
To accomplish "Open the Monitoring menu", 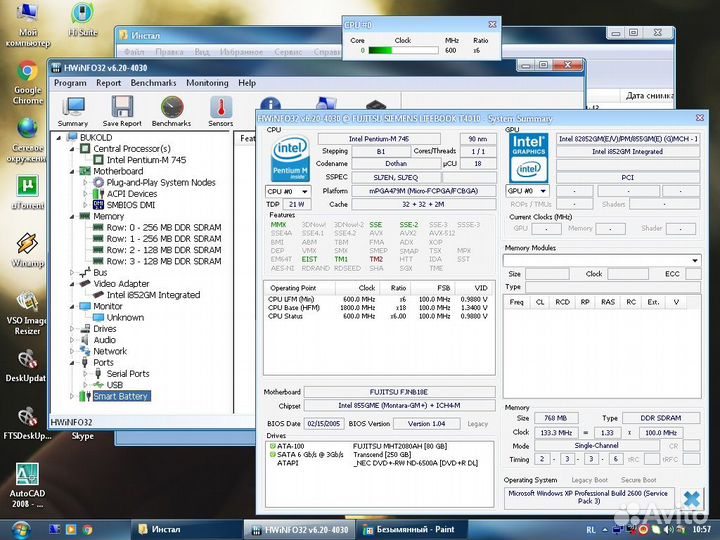I will tap(207, 83).
